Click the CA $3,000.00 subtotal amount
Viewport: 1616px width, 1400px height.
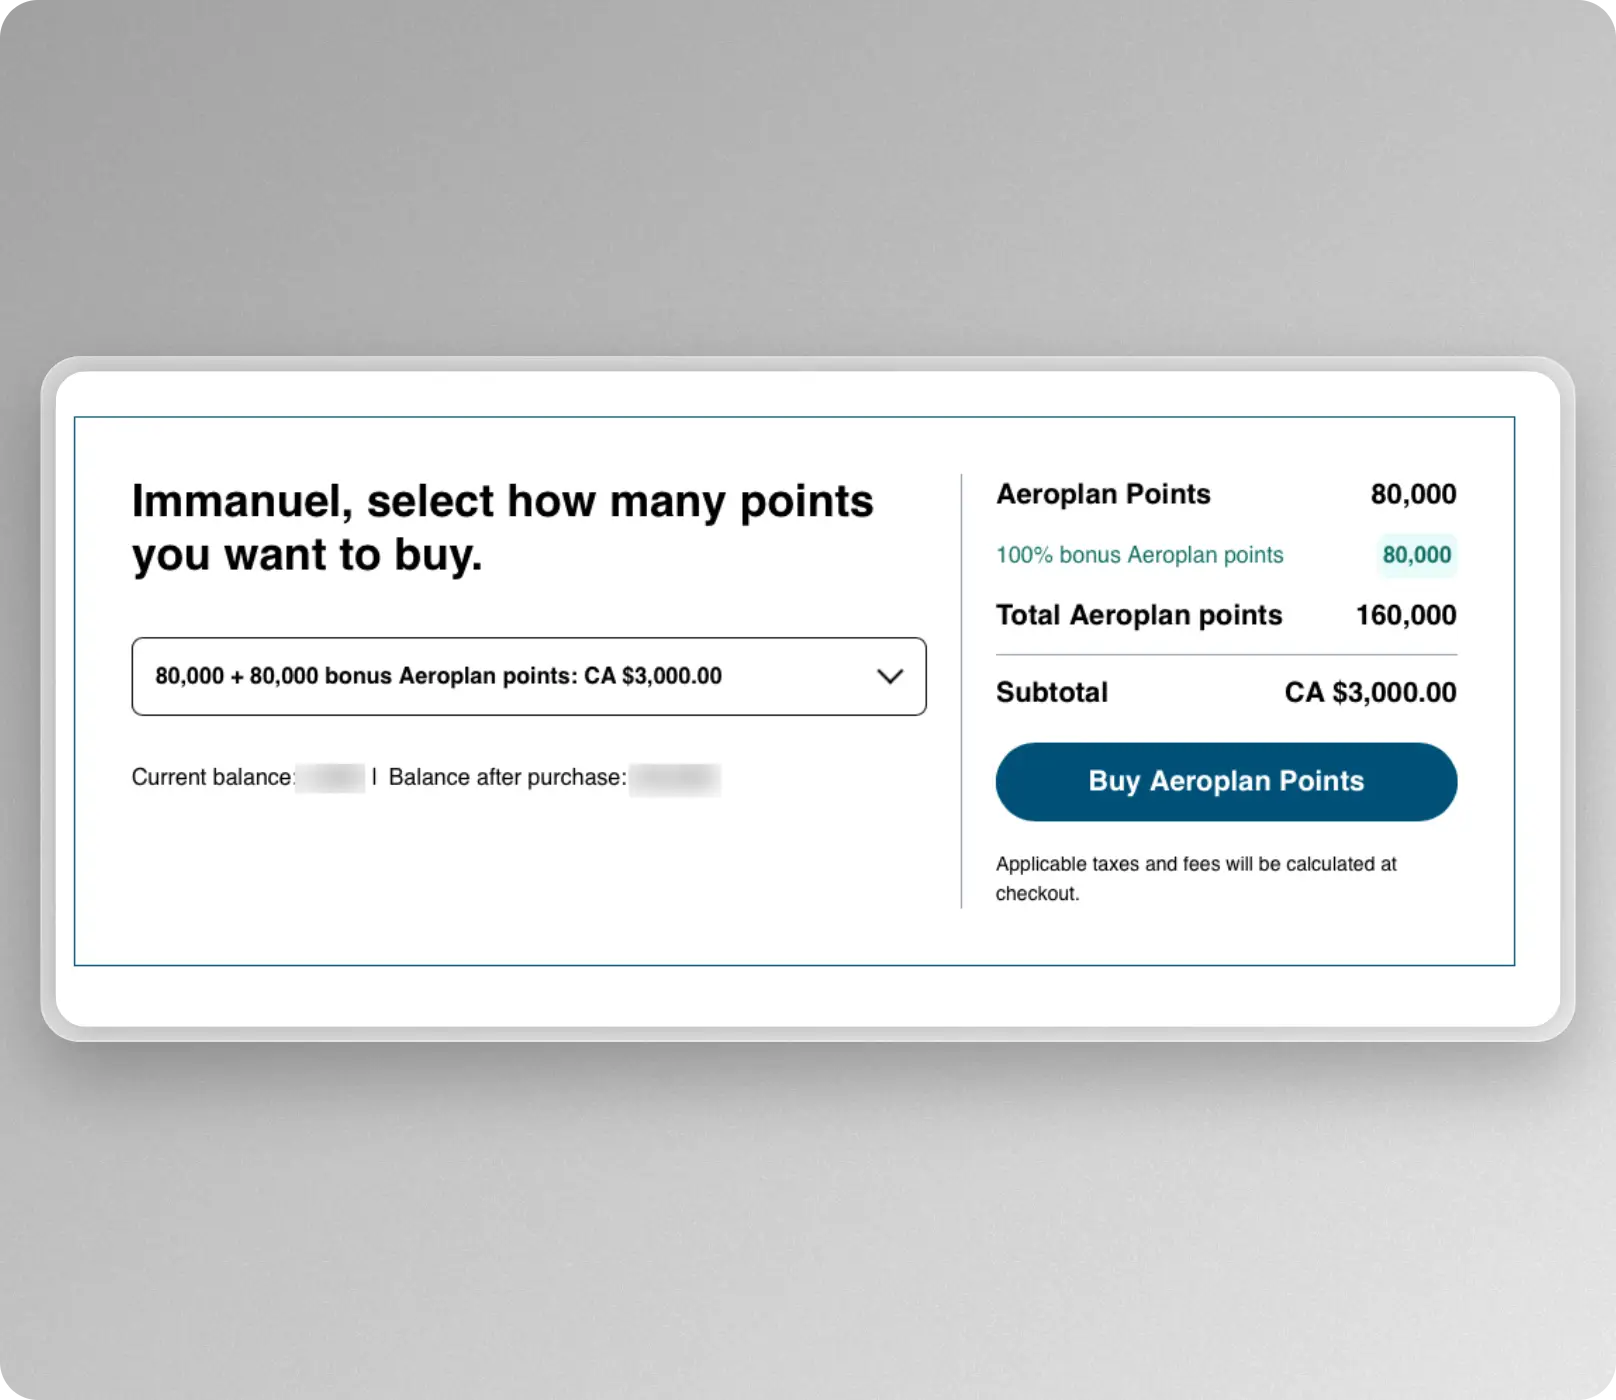[x=1370, y=692]
